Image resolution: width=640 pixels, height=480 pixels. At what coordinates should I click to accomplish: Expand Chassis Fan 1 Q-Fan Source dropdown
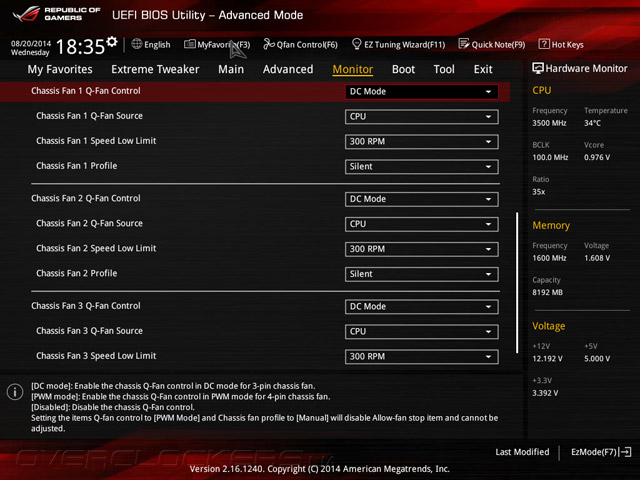(422, 117)
